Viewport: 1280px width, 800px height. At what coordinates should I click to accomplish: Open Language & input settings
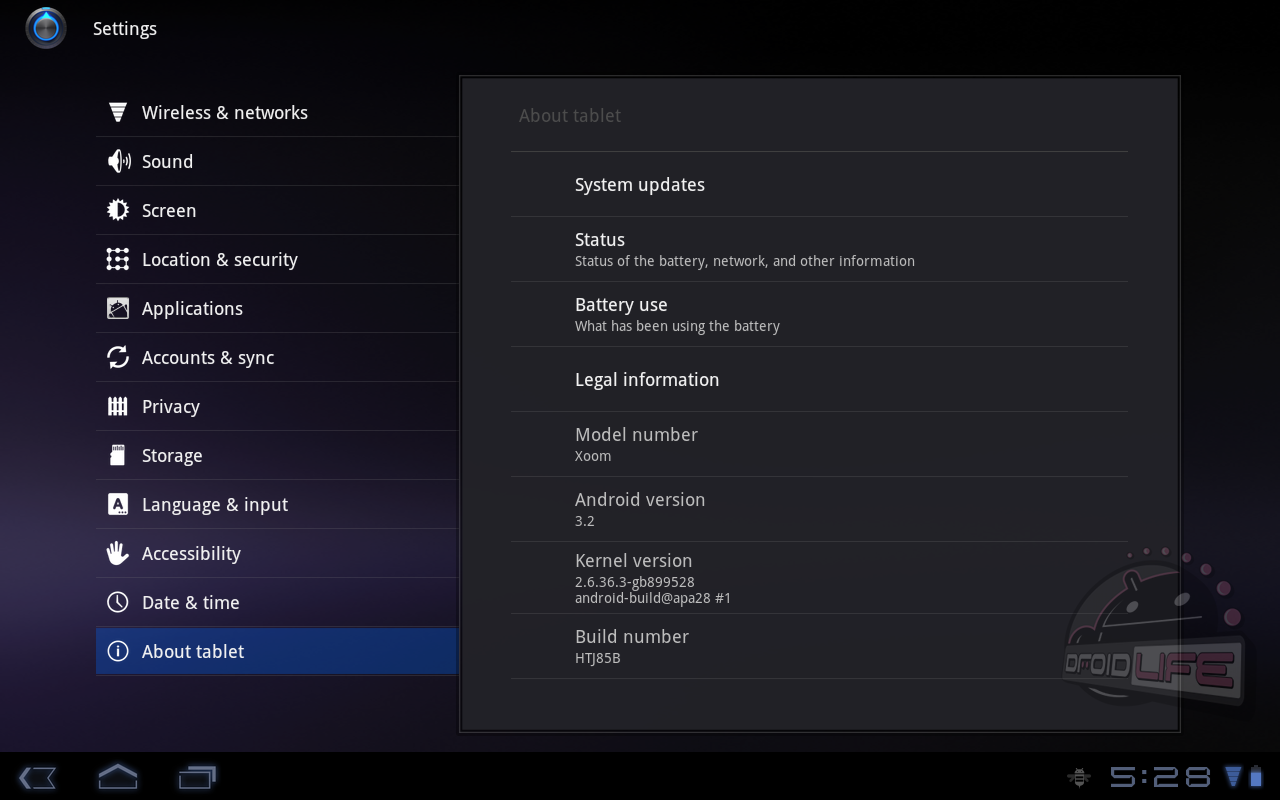pyautogui.click(x=215, y=504)
